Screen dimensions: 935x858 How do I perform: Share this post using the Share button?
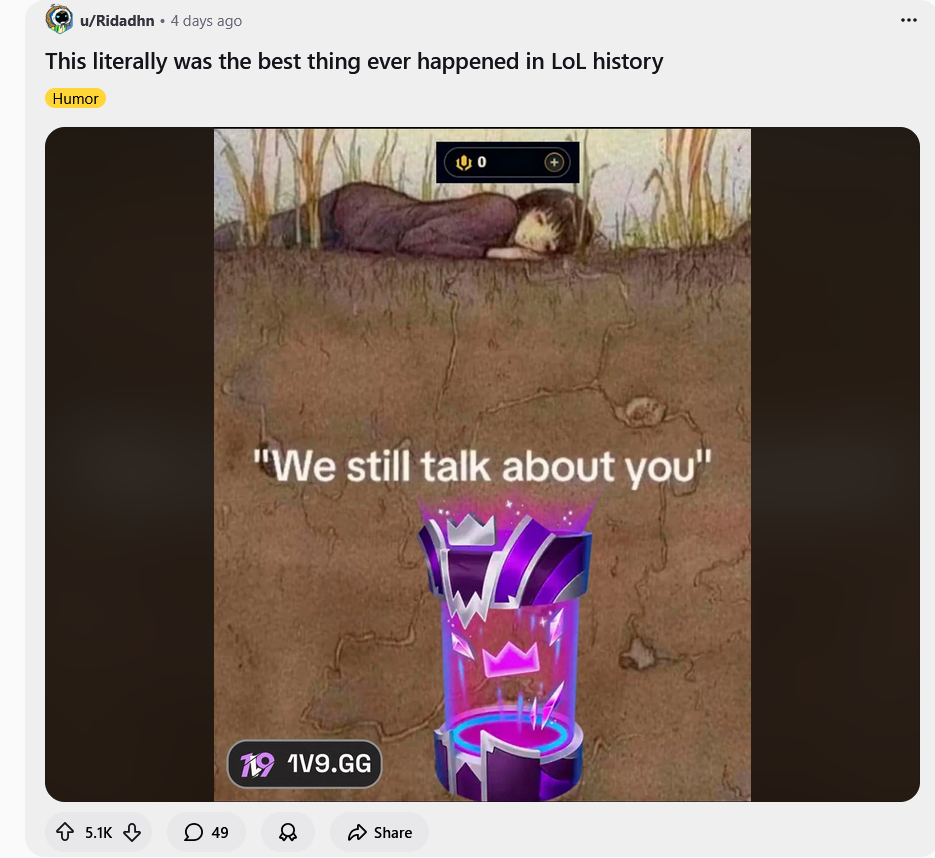(379, 832)
